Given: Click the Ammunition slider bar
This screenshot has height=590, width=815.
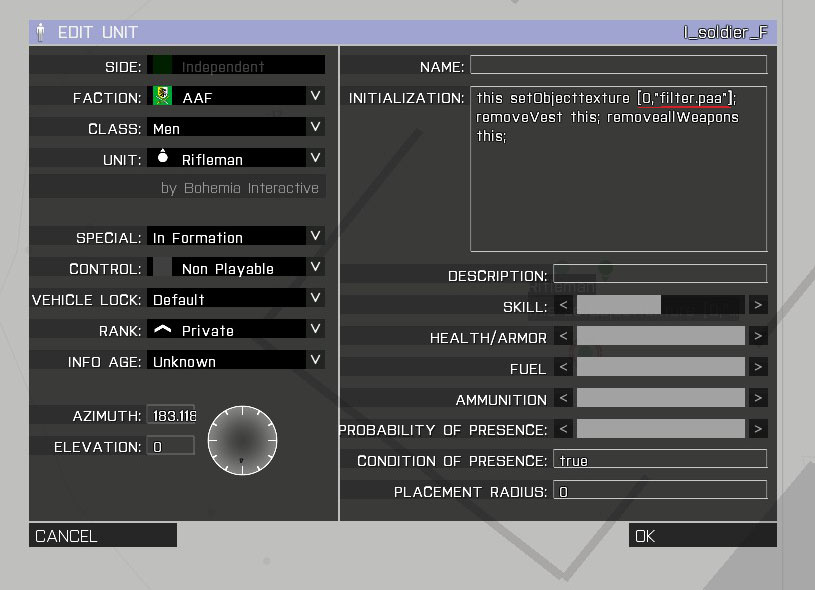Looking at the screenshot, I should click(661, 398).
